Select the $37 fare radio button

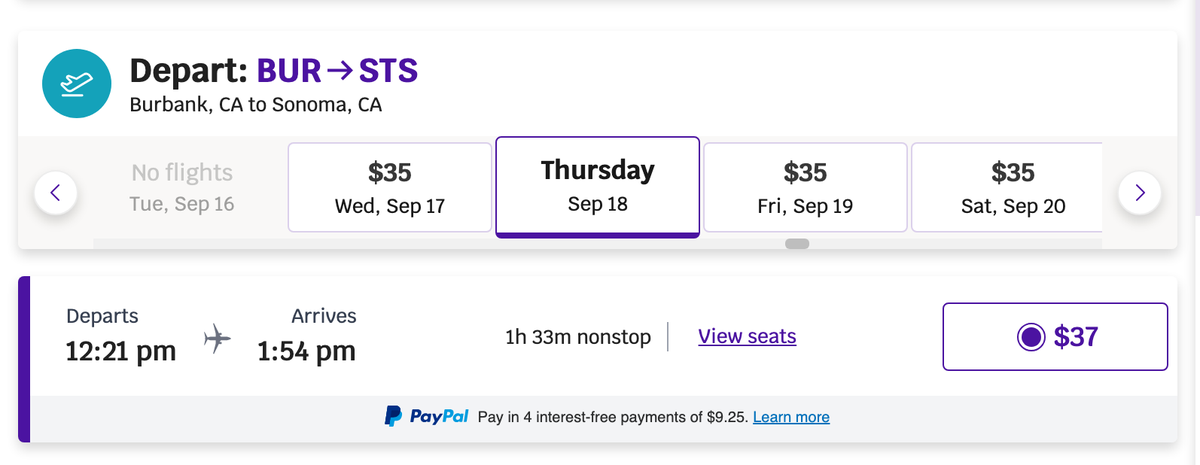tap(1031, 337)
